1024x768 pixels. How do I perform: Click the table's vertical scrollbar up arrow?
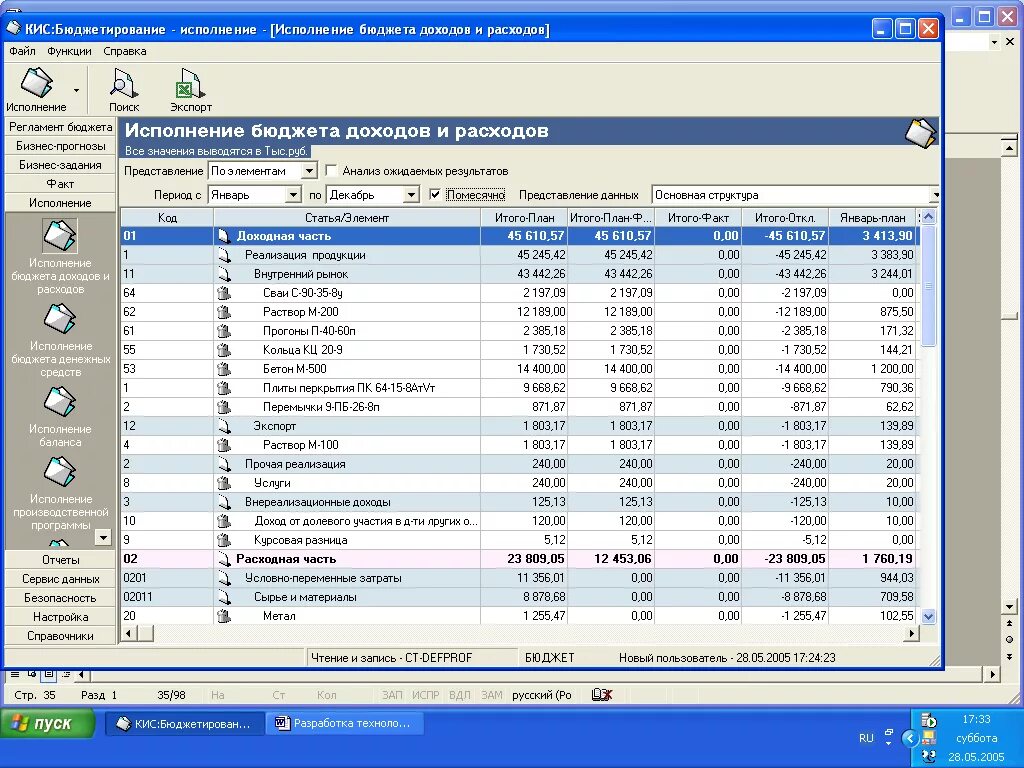[928, 217]
